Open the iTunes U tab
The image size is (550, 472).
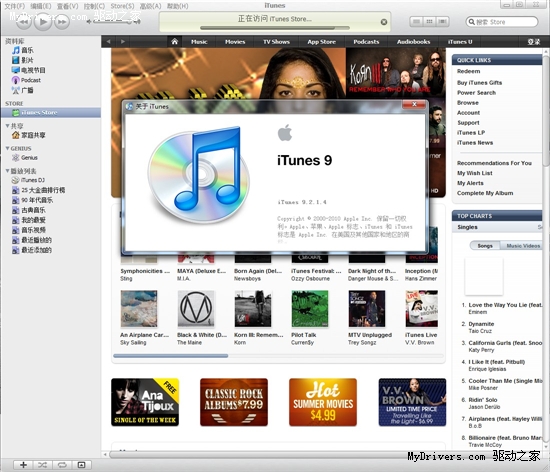(x=460, y=42)
